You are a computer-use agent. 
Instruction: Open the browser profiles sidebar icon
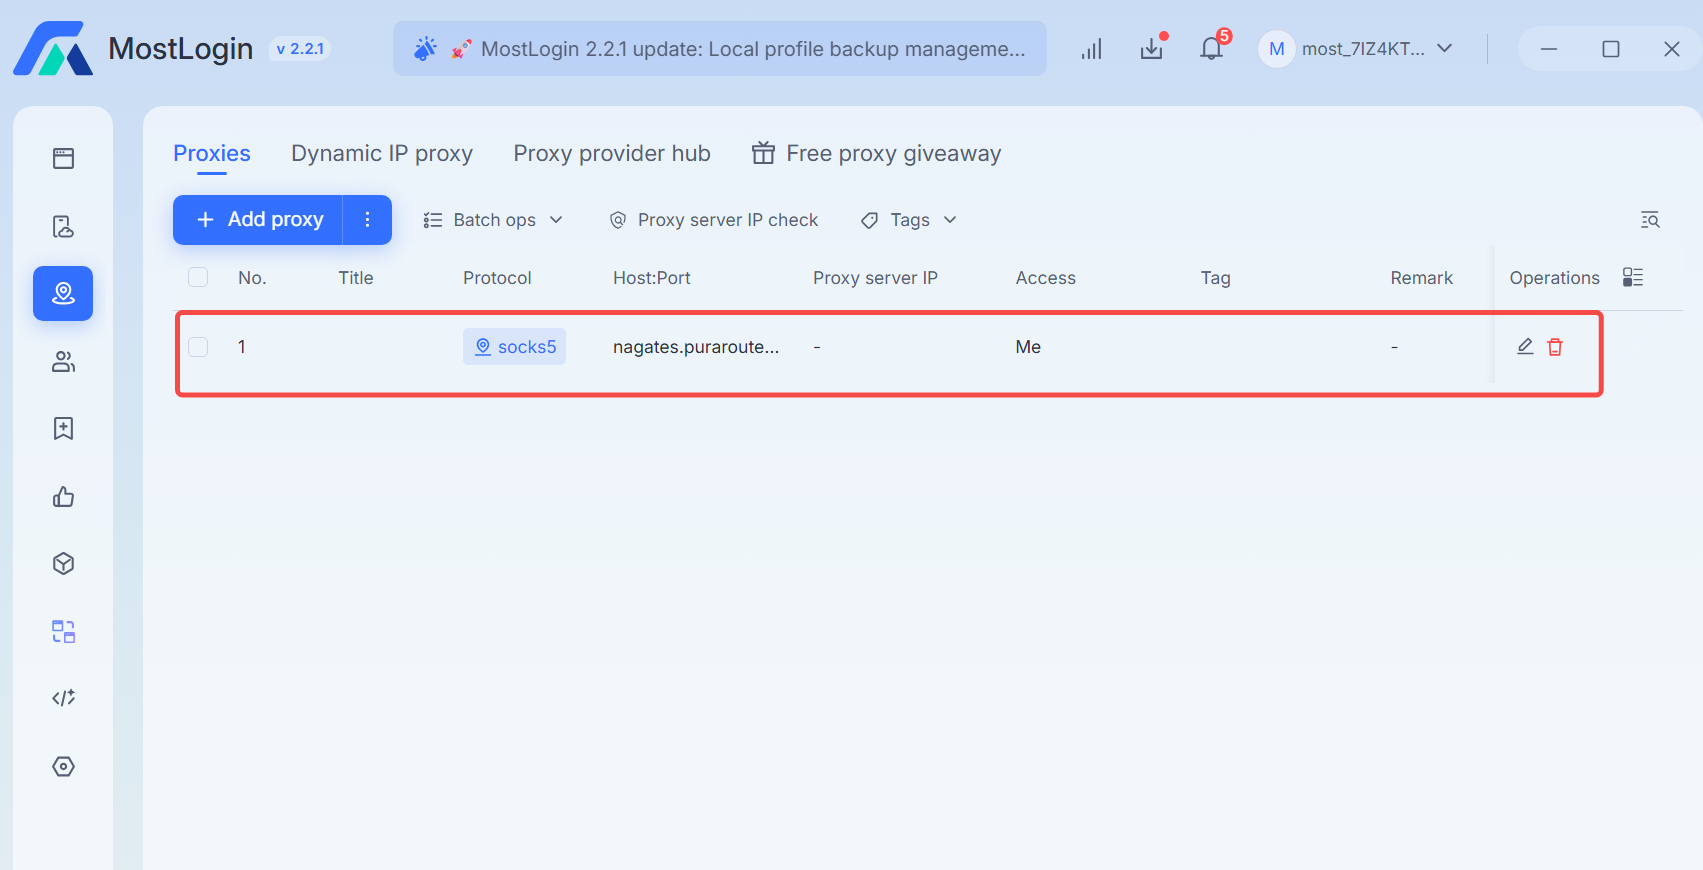click(63, 158)
